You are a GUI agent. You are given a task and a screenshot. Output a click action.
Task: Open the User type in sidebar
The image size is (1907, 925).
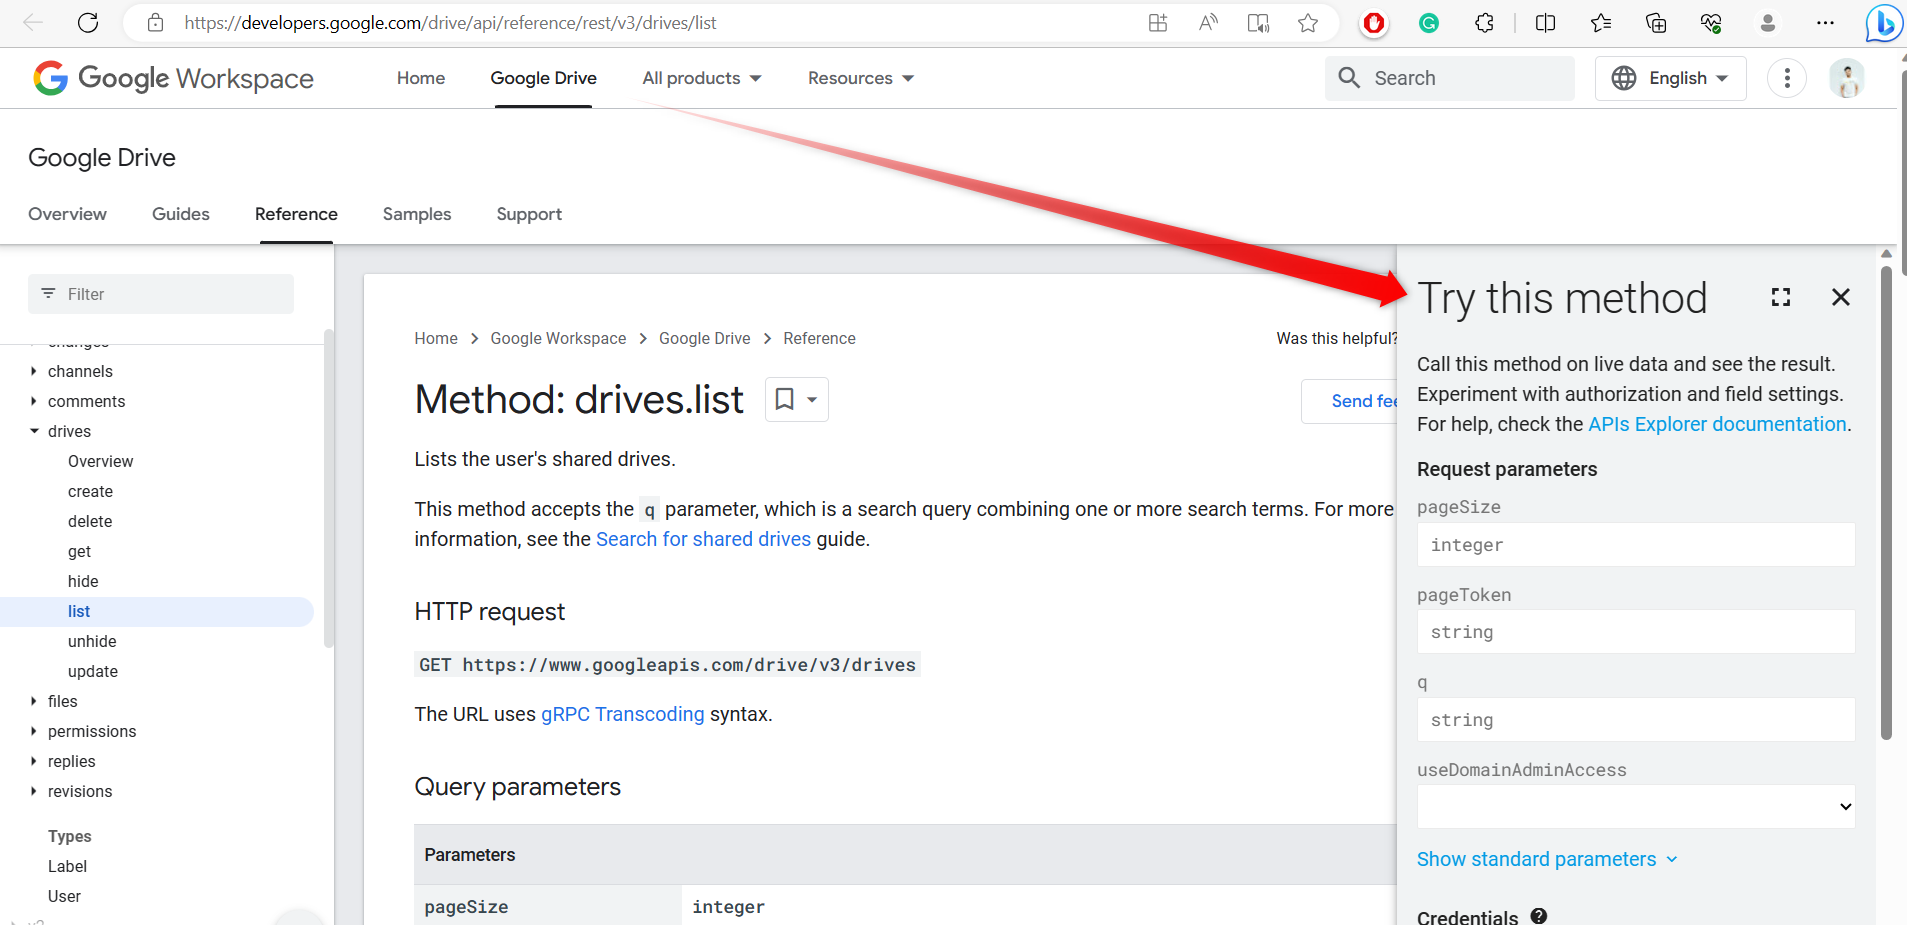[64, 896]
